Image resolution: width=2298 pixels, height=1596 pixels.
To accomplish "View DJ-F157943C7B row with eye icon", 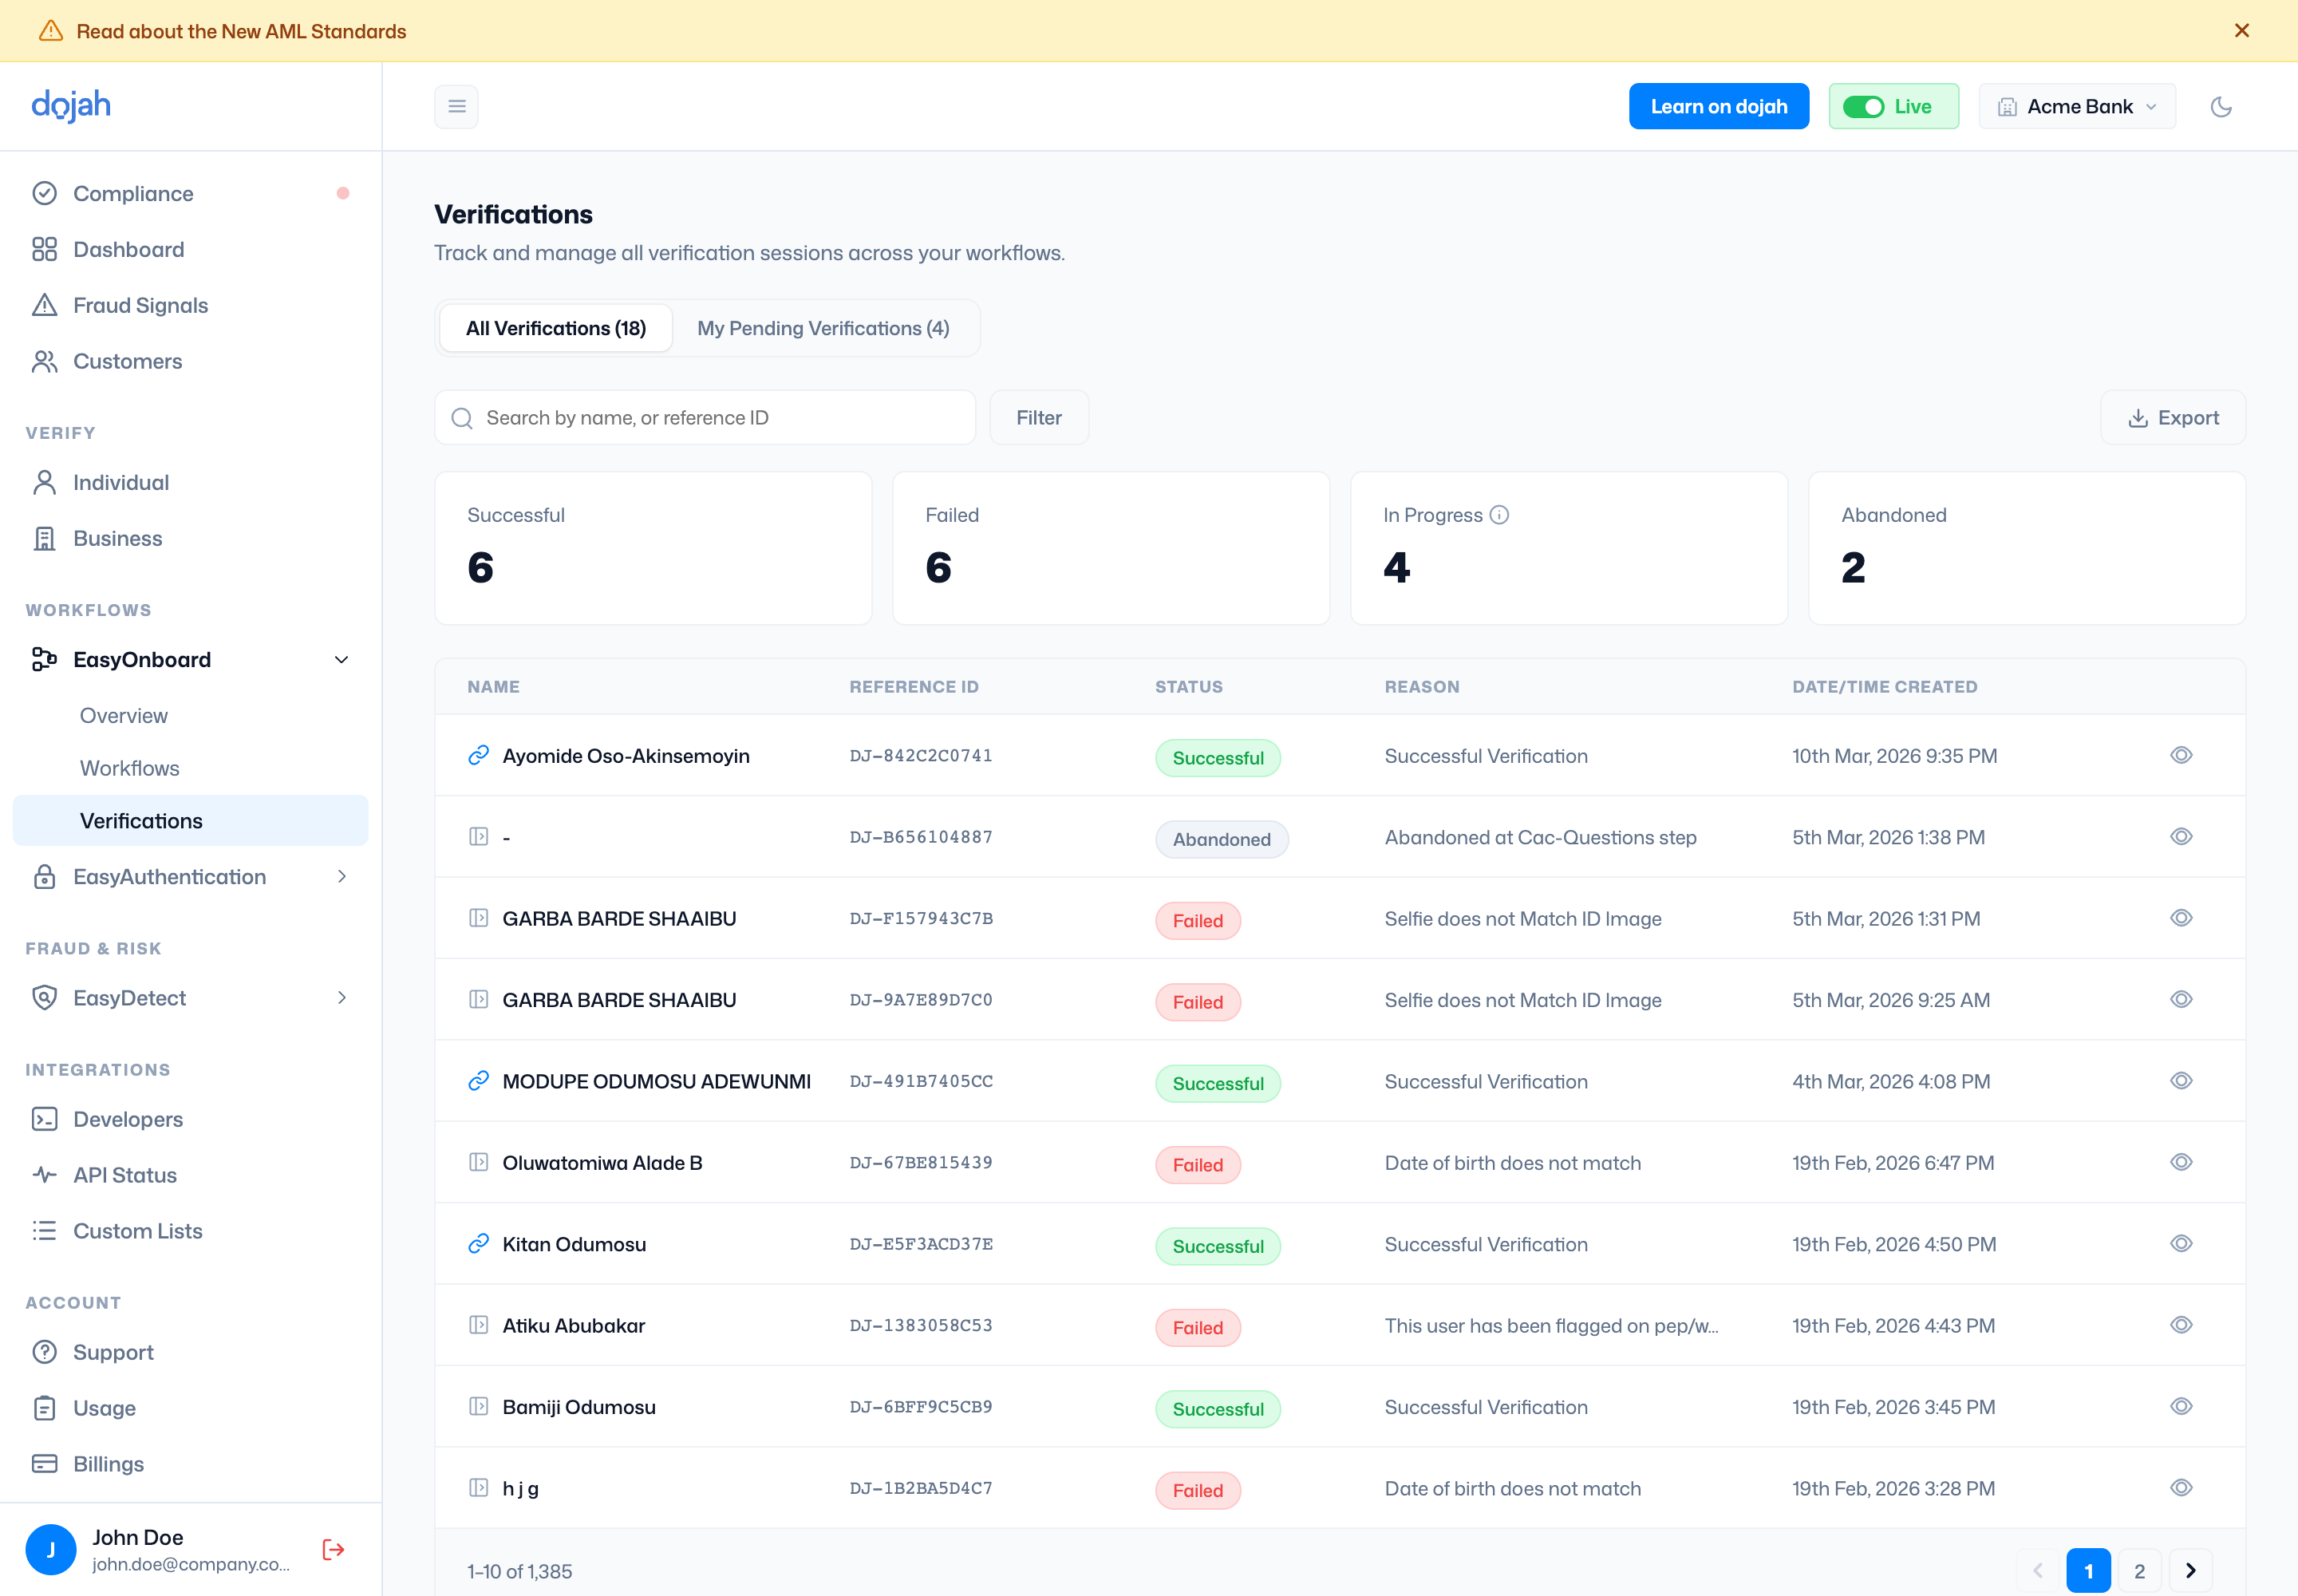I will (x=2181, y=918).
